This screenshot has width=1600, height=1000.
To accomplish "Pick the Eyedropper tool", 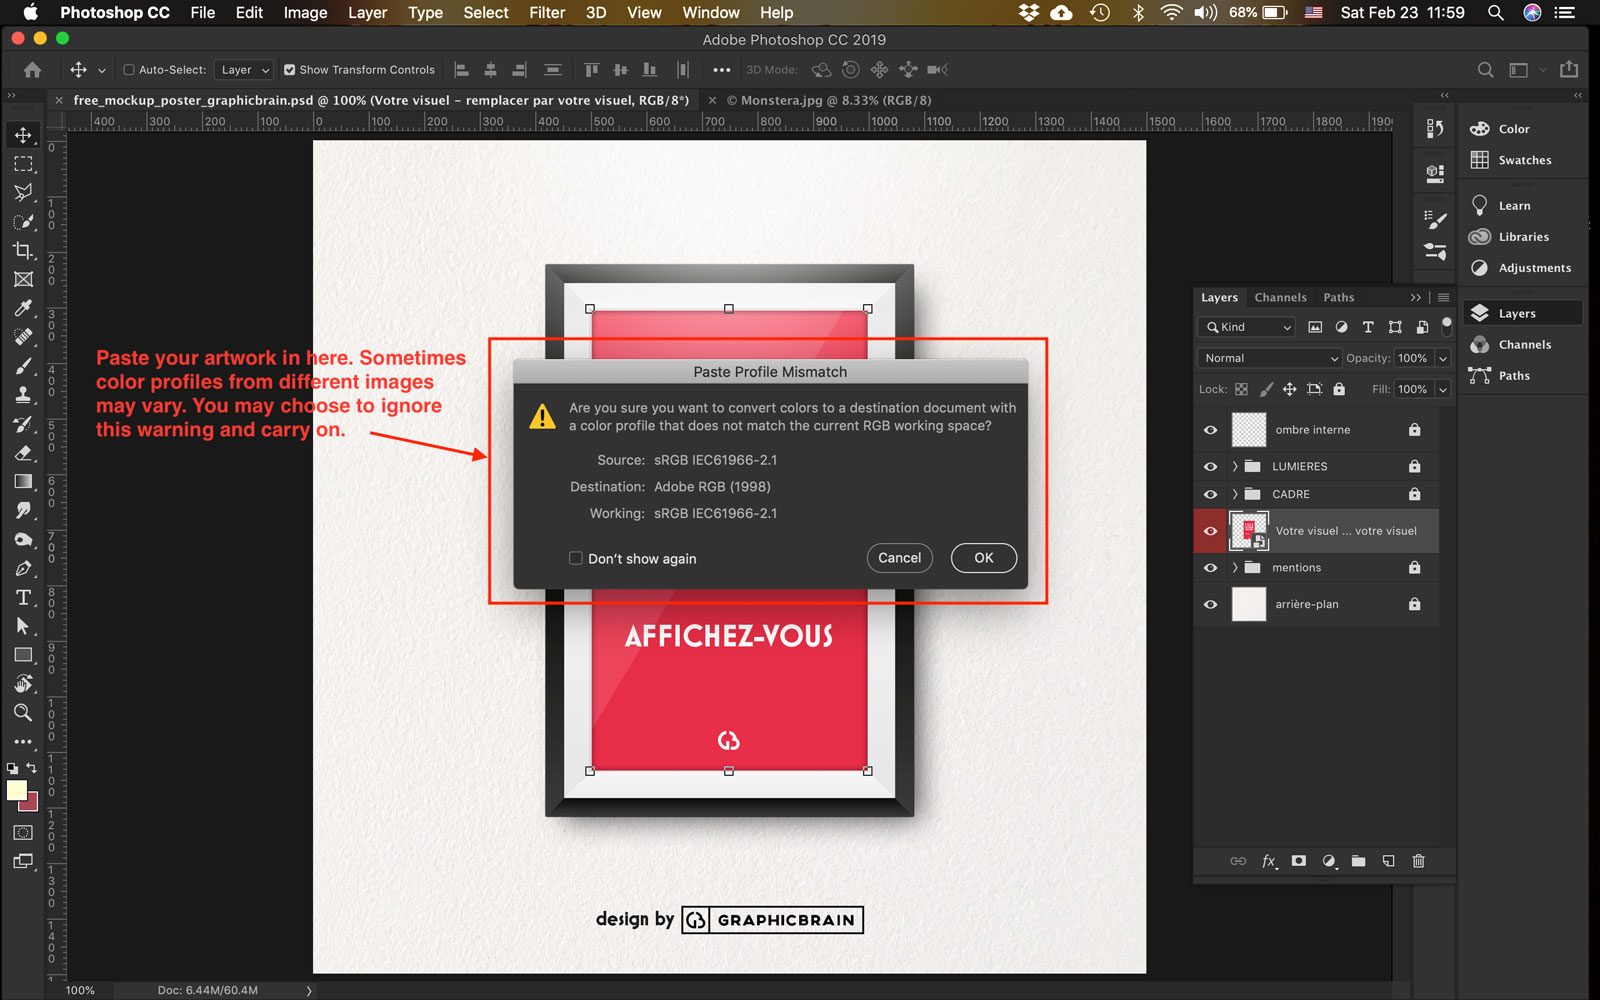I will [23, 308].
